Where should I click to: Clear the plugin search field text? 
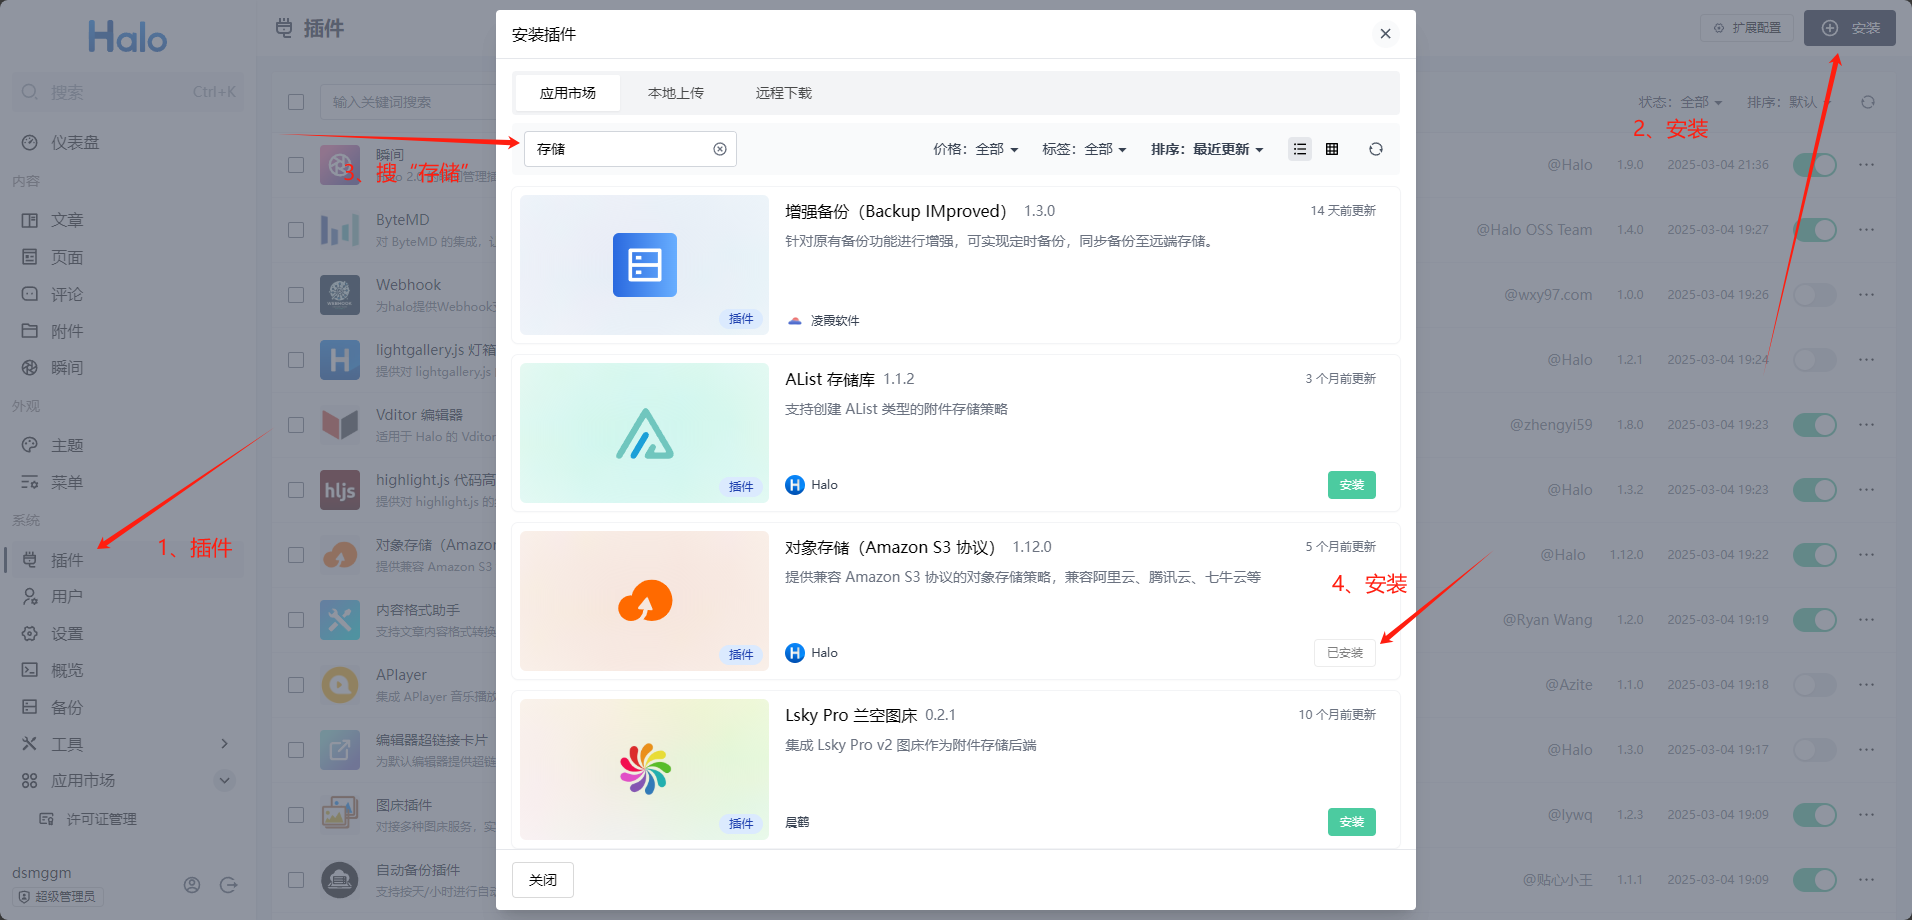720,149
